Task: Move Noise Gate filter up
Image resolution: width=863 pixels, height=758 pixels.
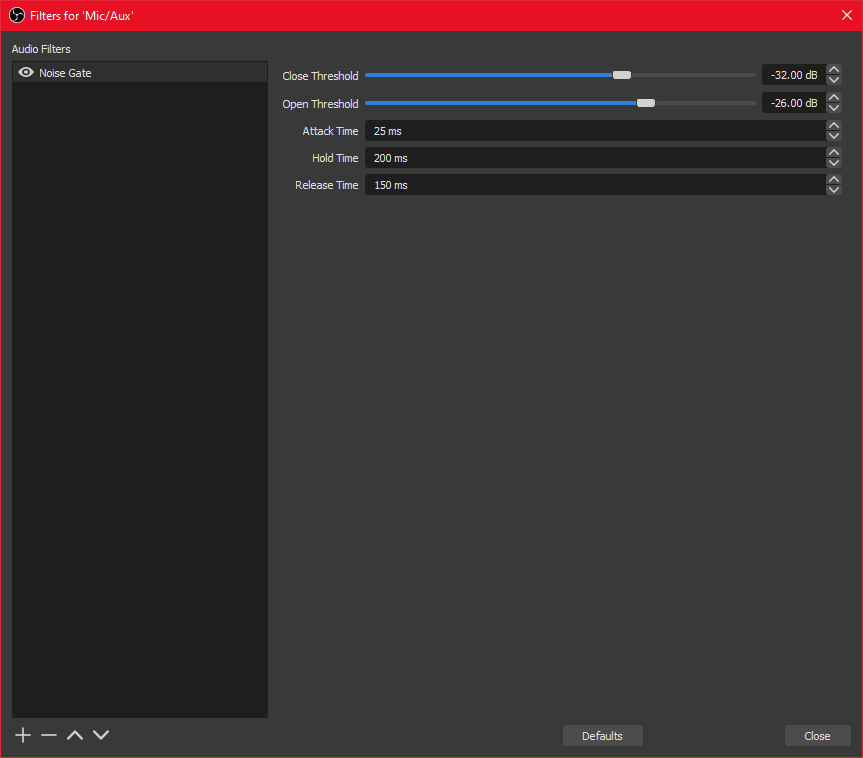Action: (75, 735)
